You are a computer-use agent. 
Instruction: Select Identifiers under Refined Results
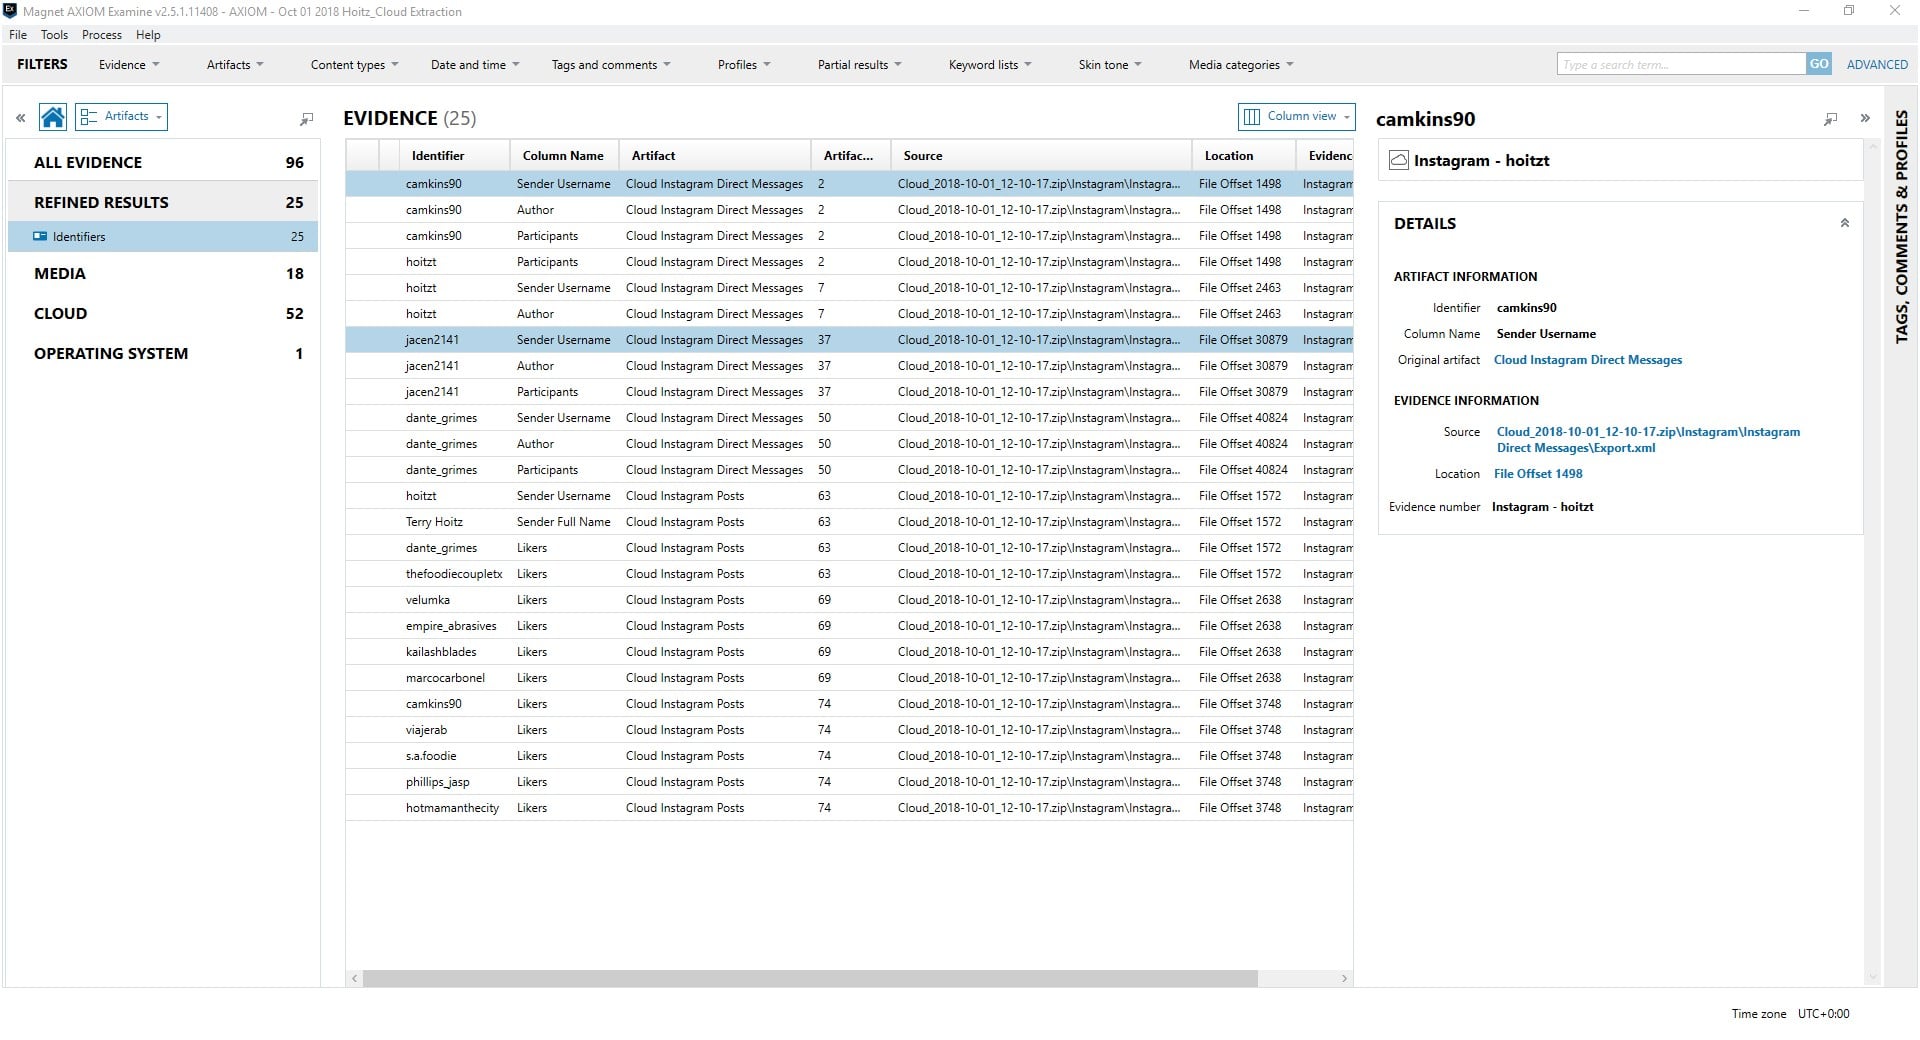click(163, 237)
